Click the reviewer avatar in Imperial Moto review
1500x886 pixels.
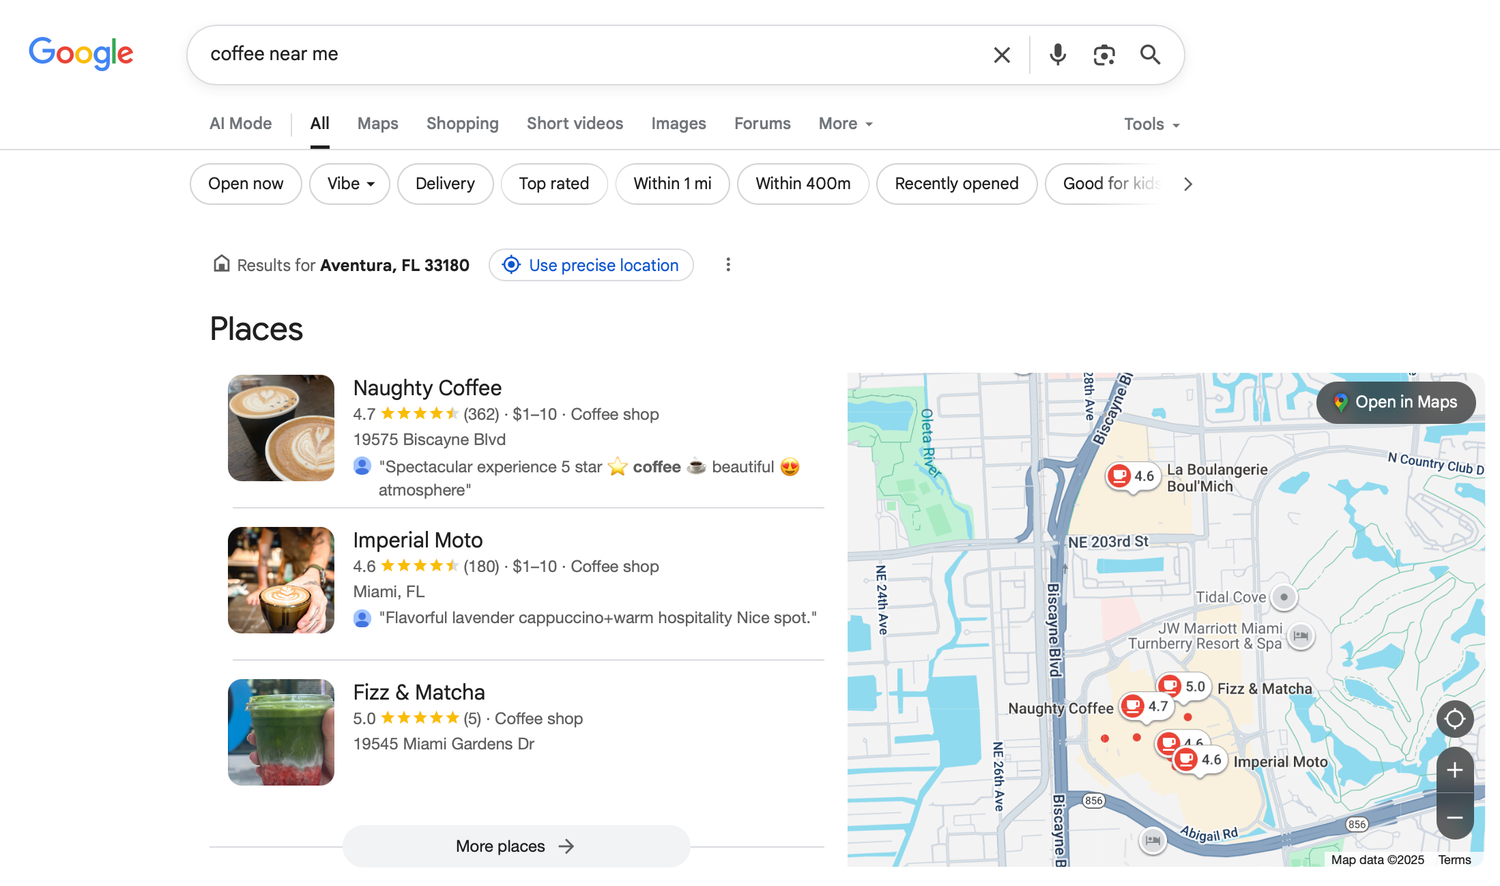pos(362,618)
